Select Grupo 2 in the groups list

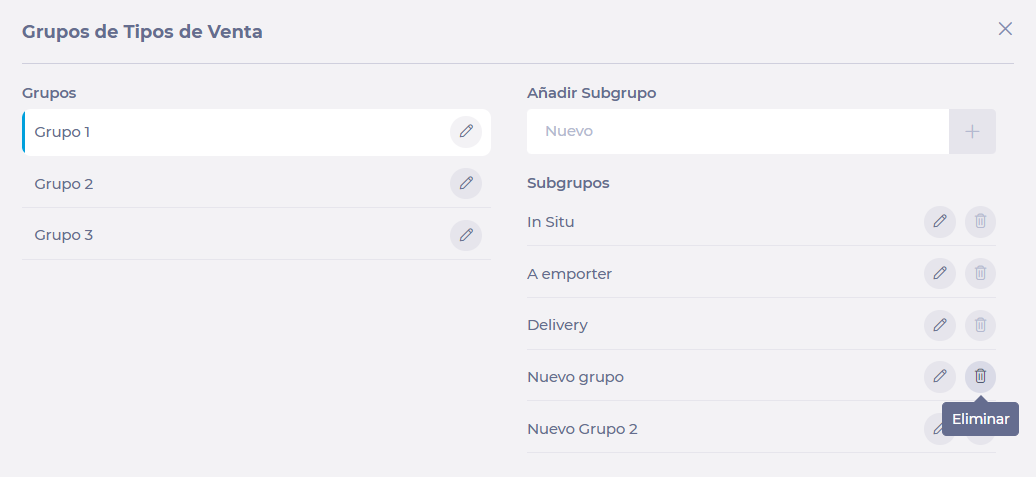(x=256, y=184)
